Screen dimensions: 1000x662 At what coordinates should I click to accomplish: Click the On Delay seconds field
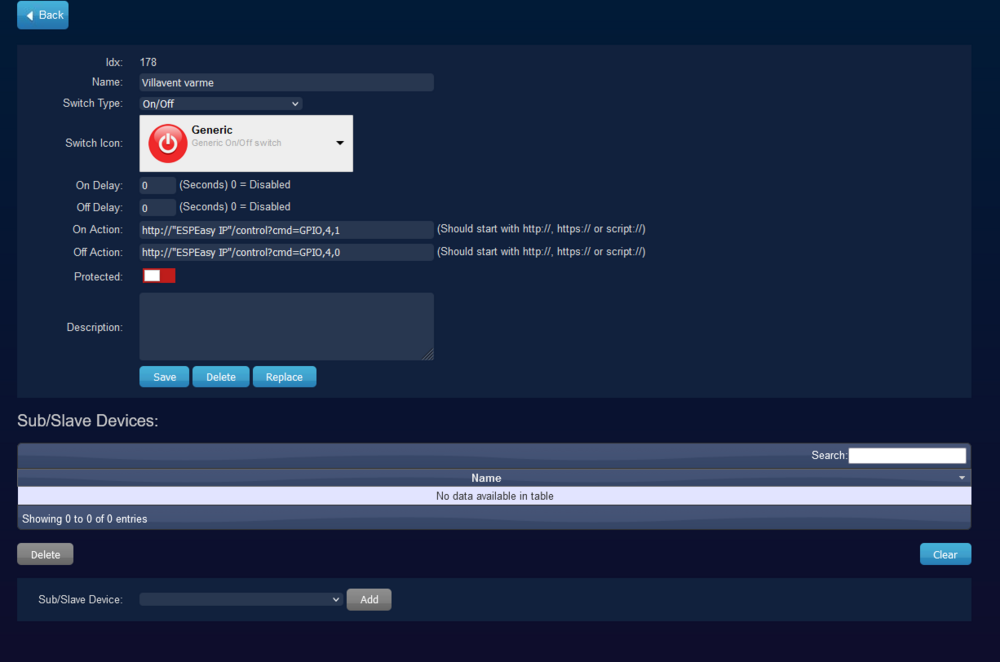[x=157, y=185]
